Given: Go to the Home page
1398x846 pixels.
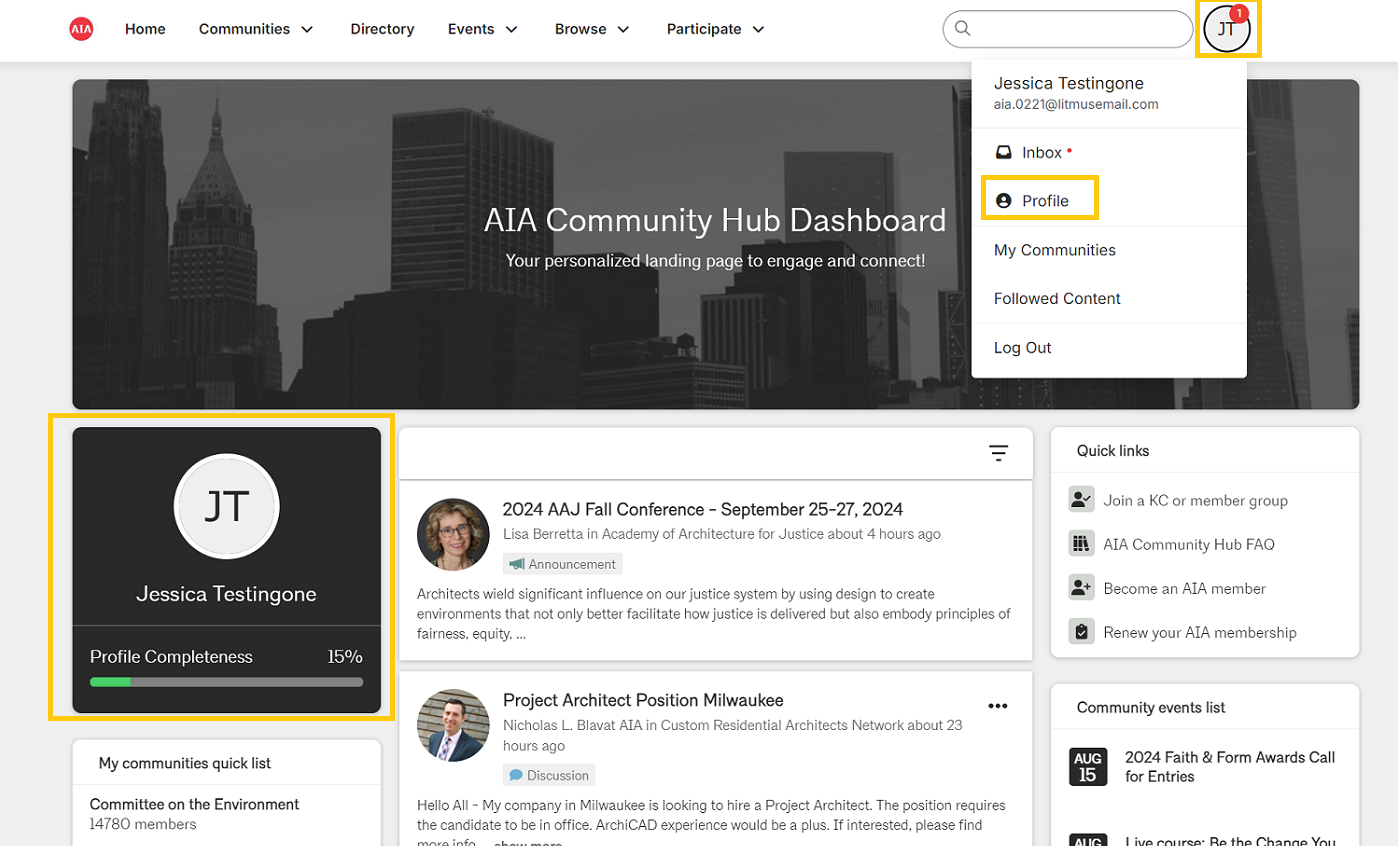Looking at the screenshot, I should pyautogui.click(x=145, y=29).
